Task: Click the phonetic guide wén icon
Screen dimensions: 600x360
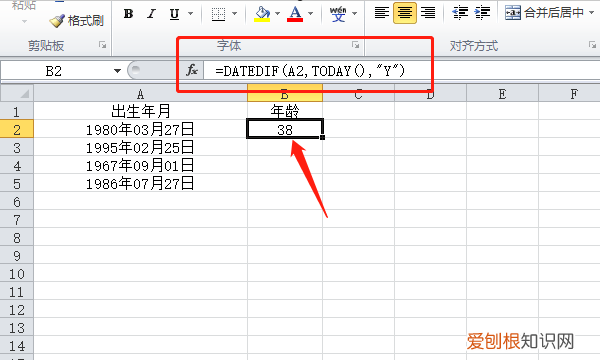Action: pyautogui.click(x=338, y=14)
